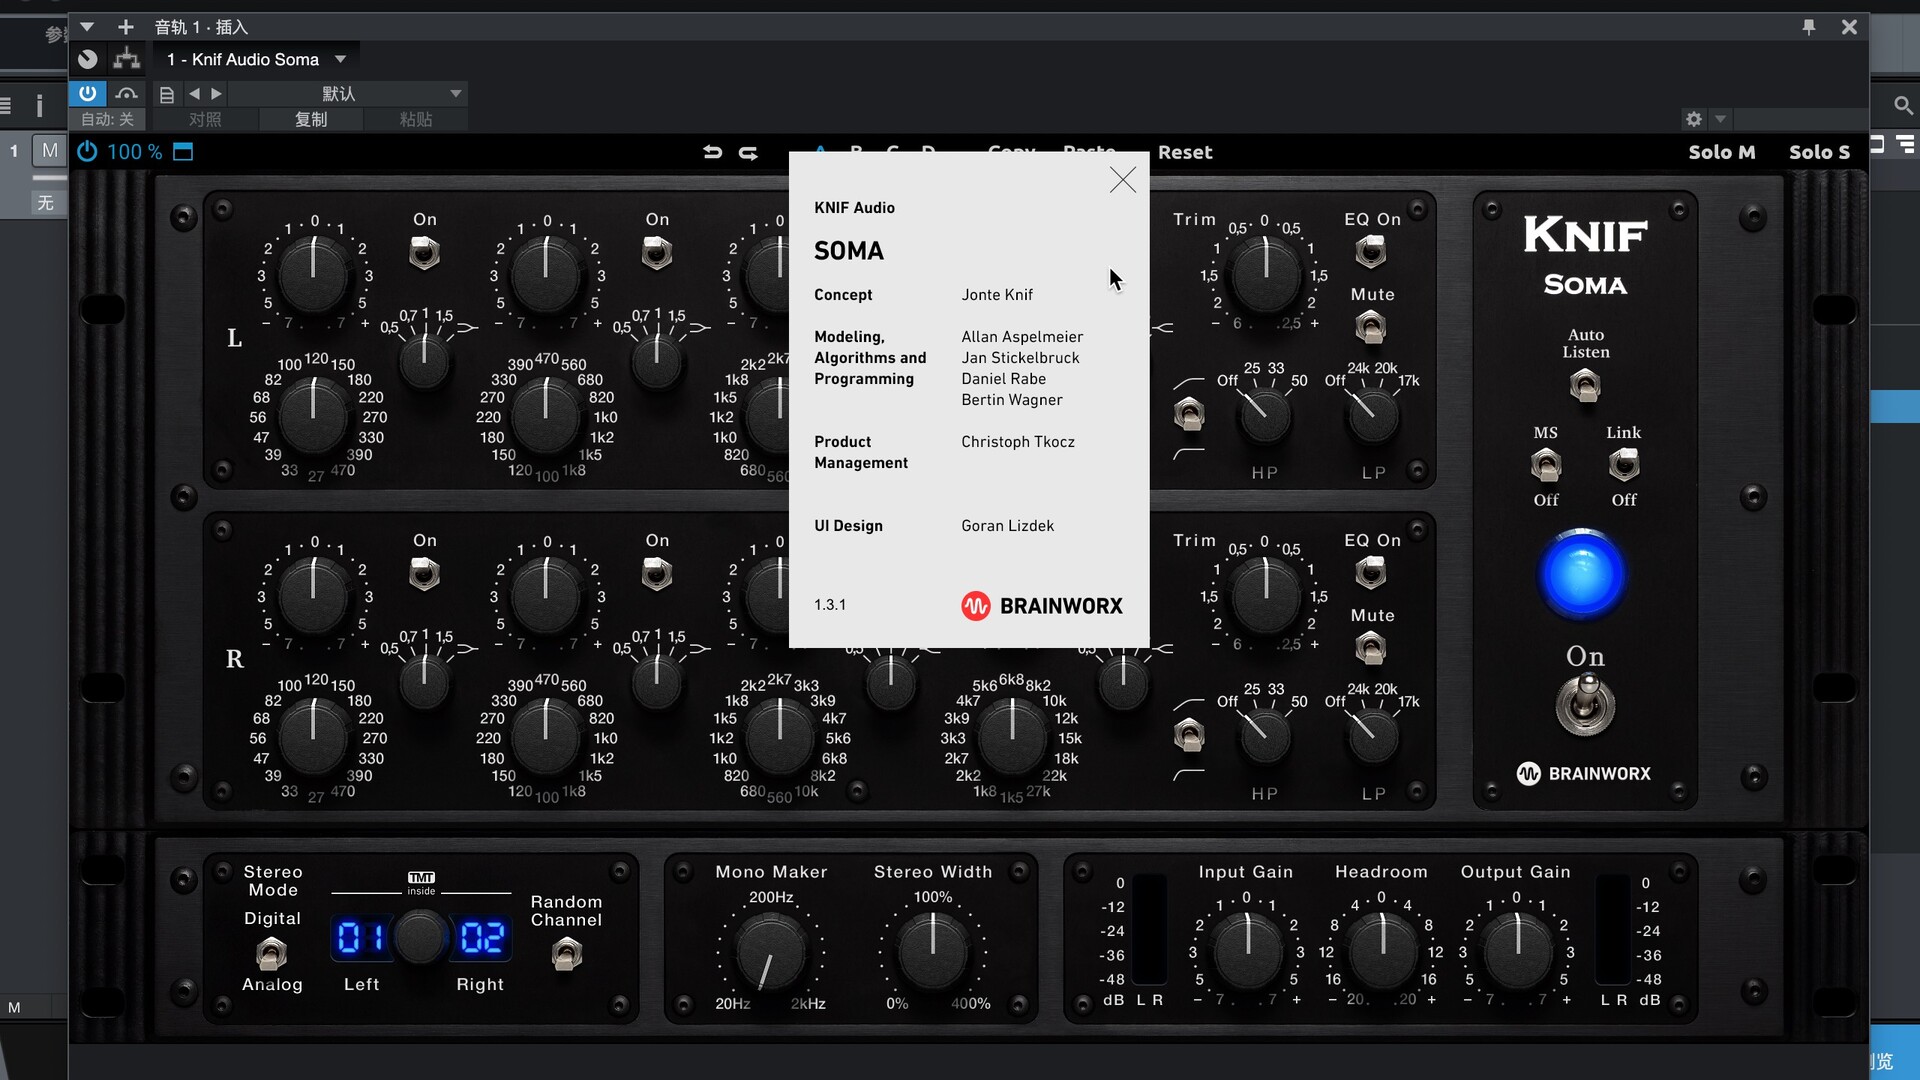Expand the dropdown arrow next to the gear
This screenshot has width=1920, height=1080.
1720,119
